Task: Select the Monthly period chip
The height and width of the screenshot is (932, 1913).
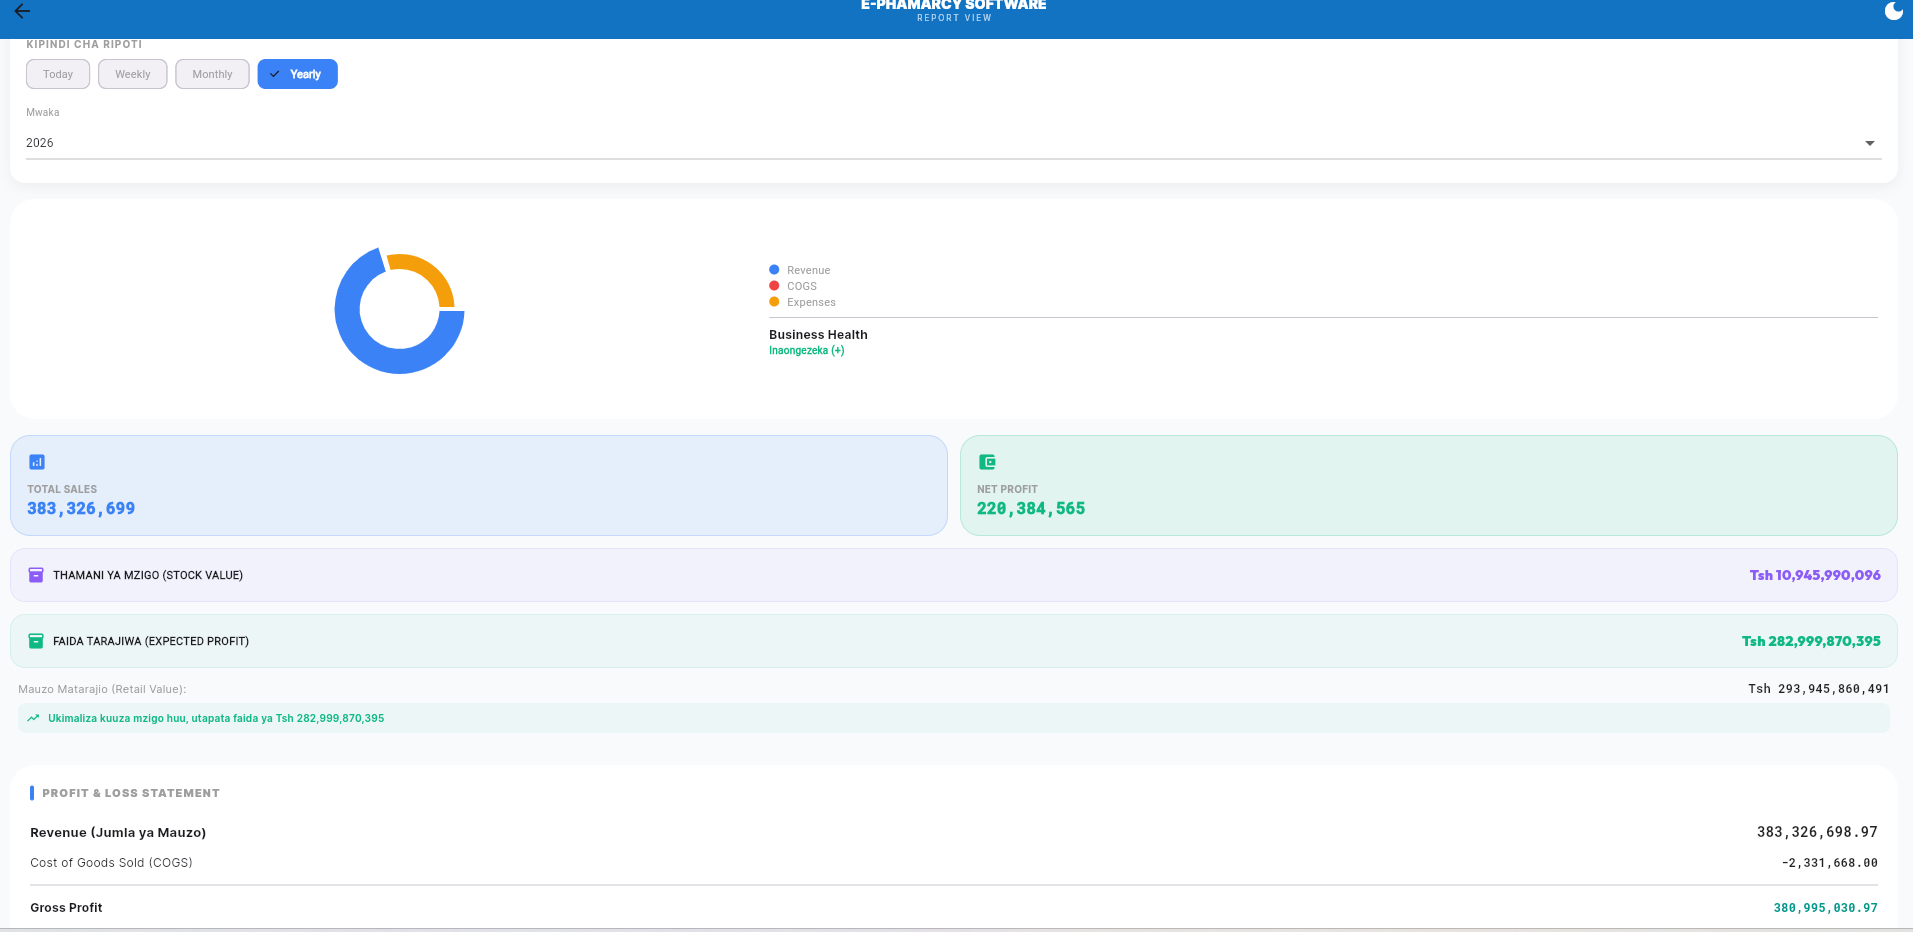Action: [212, 74]
